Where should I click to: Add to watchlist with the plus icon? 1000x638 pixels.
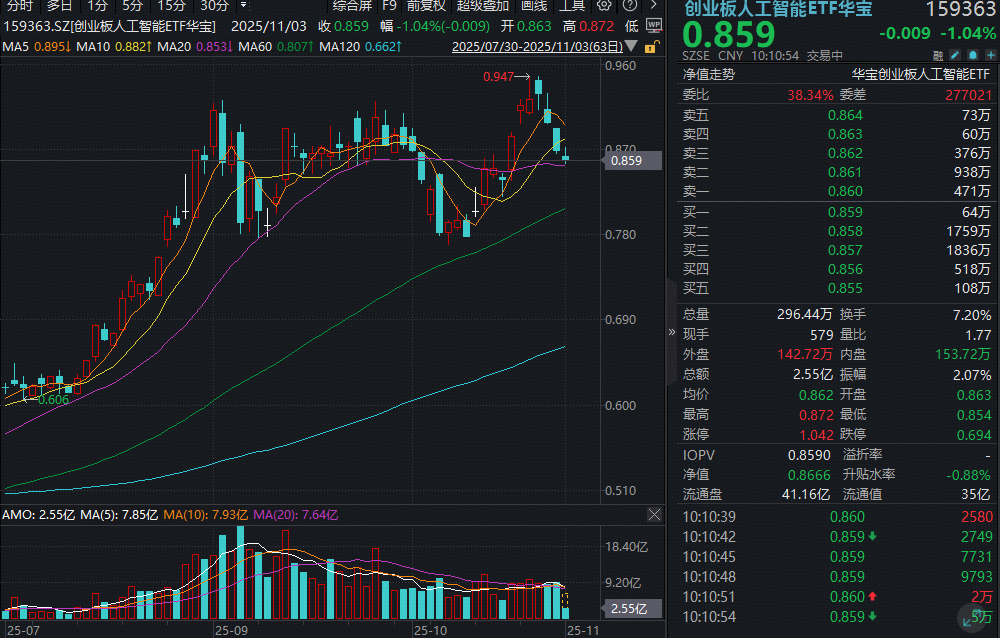point(989,56)
